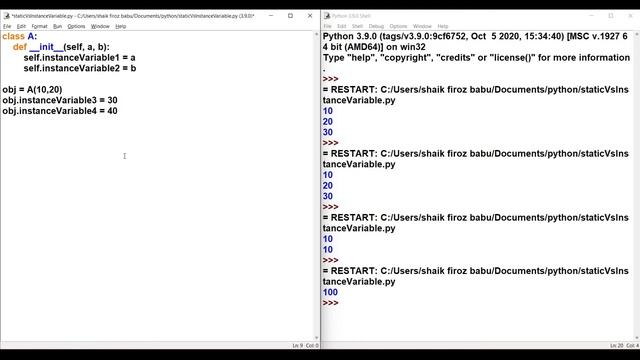This screenshot has width=640, height=360.
Task: Click editor status bar 'Ln: 9'
Action: [298, 346]
